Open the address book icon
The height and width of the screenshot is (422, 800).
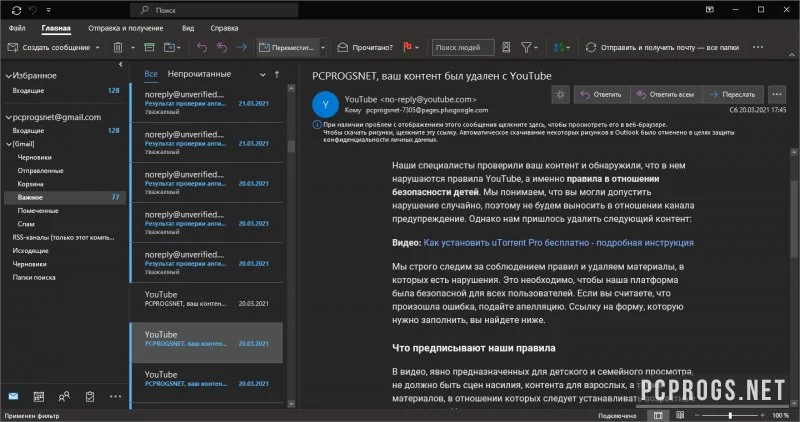click(x=506, y=47)
